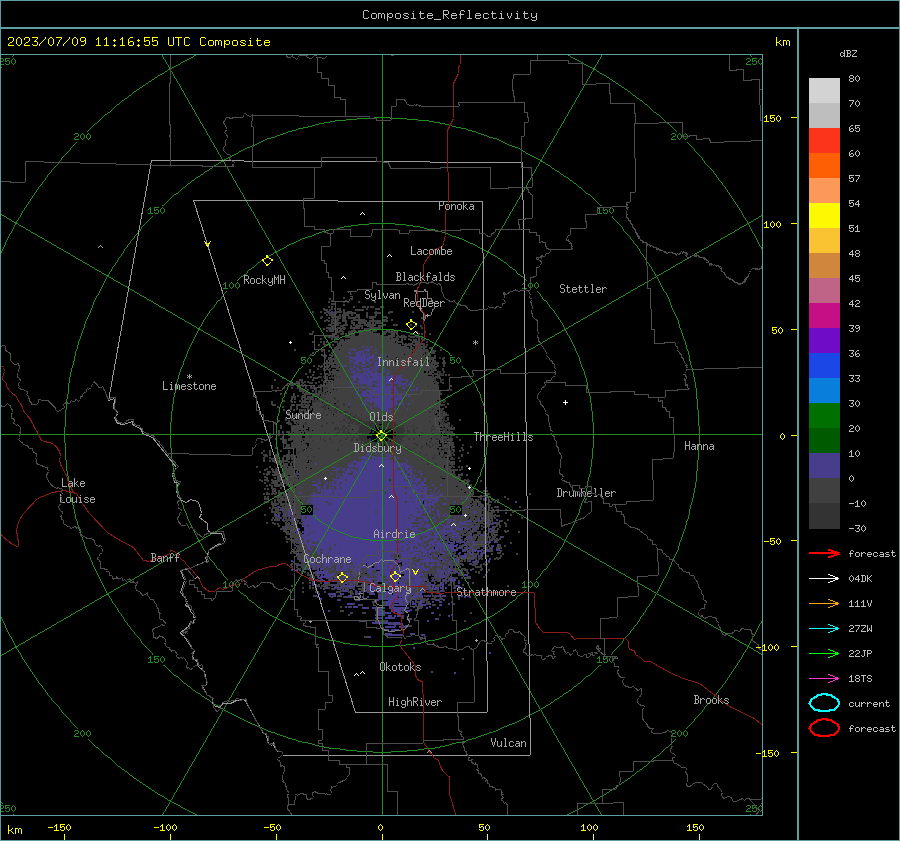Select the green 20-30 dBZ swatch
This screenshot has height=841, width=900.
[x=824, y=416]
